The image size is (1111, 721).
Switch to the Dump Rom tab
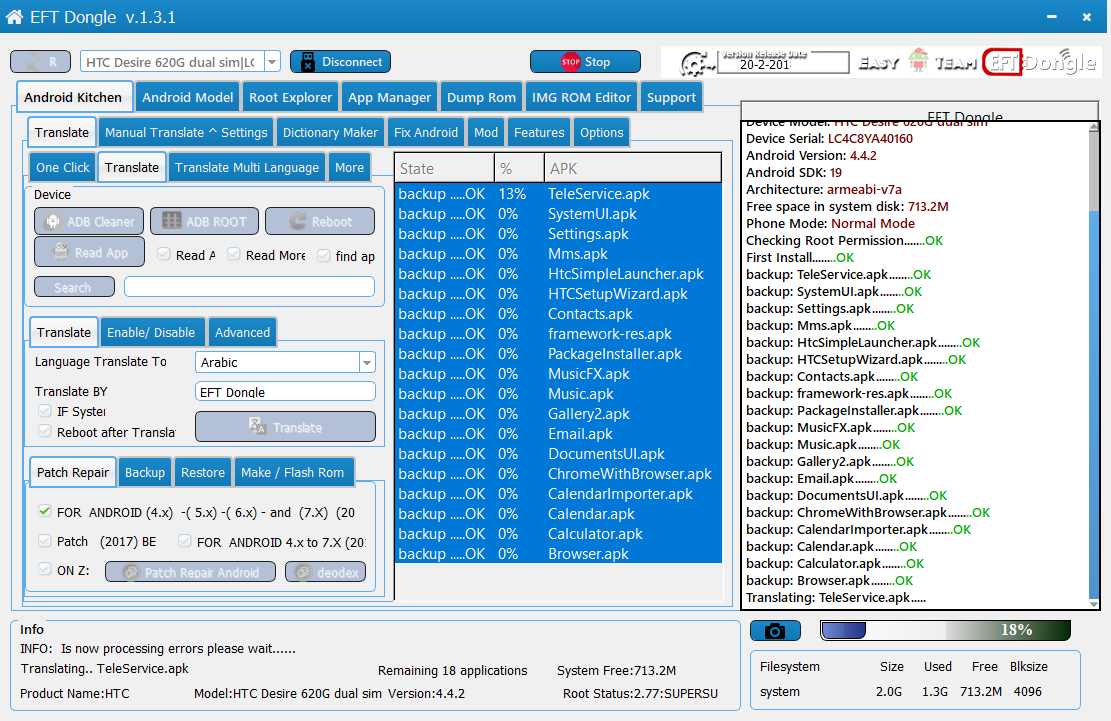coord(481,97)
